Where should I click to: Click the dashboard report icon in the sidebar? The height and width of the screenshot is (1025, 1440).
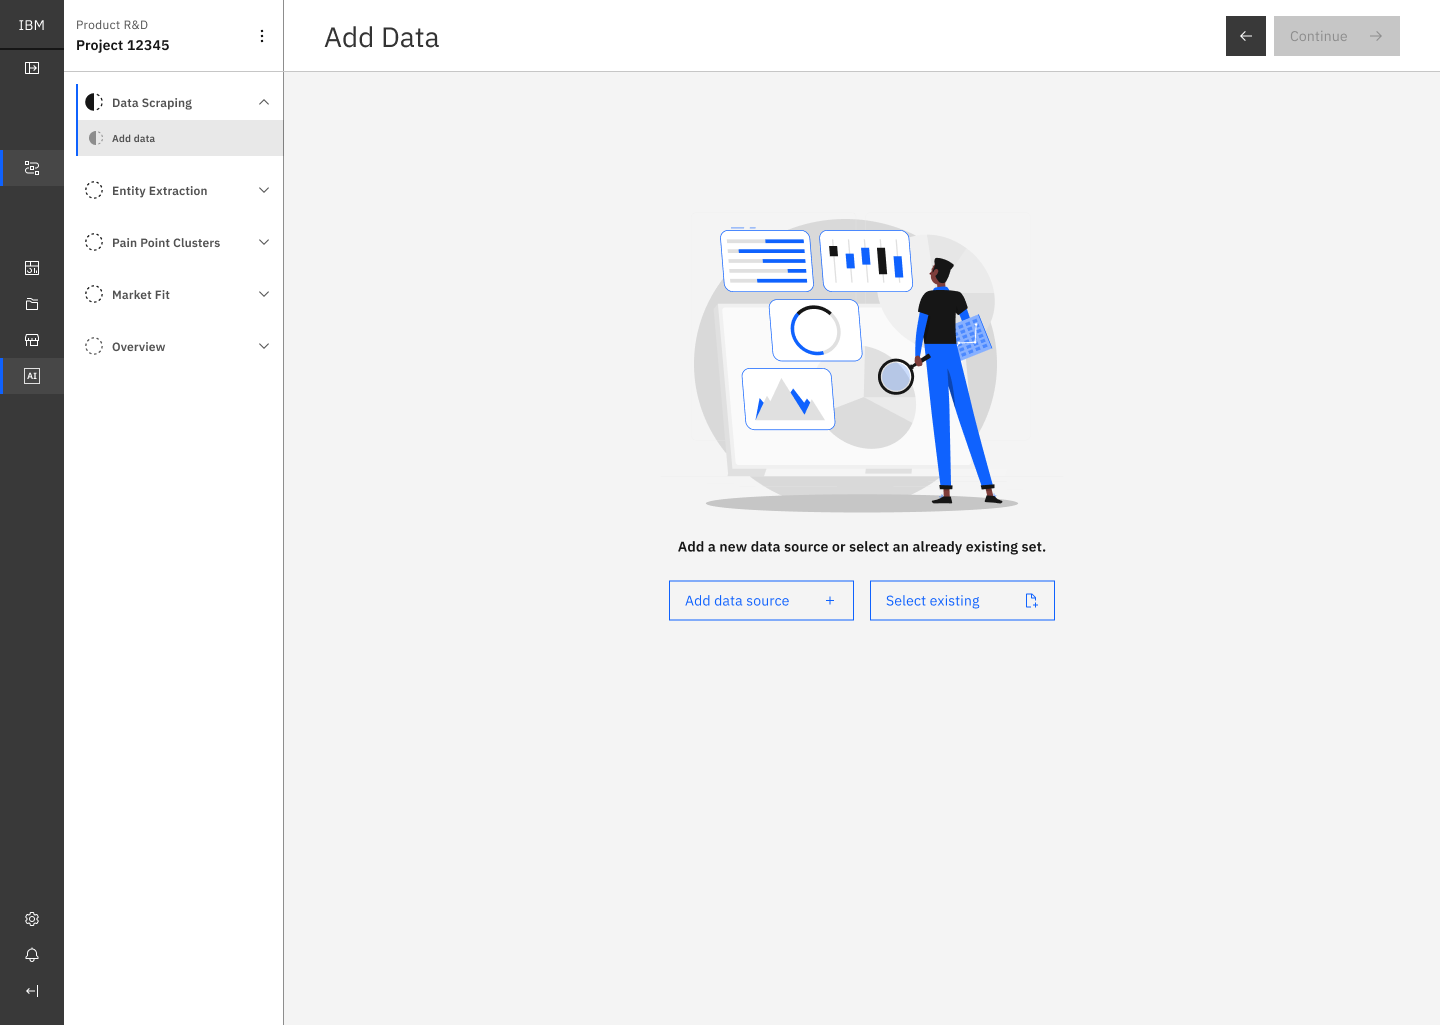pos(32,268)
